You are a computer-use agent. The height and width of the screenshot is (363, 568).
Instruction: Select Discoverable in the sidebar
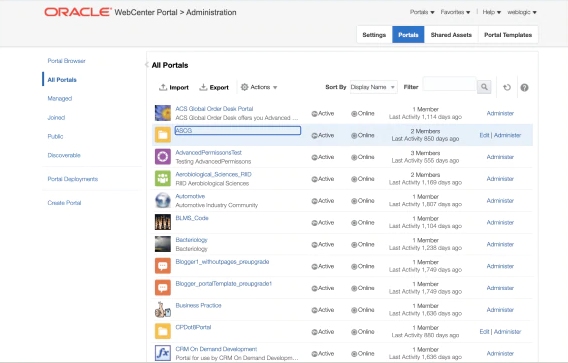(x=64, y=155)
